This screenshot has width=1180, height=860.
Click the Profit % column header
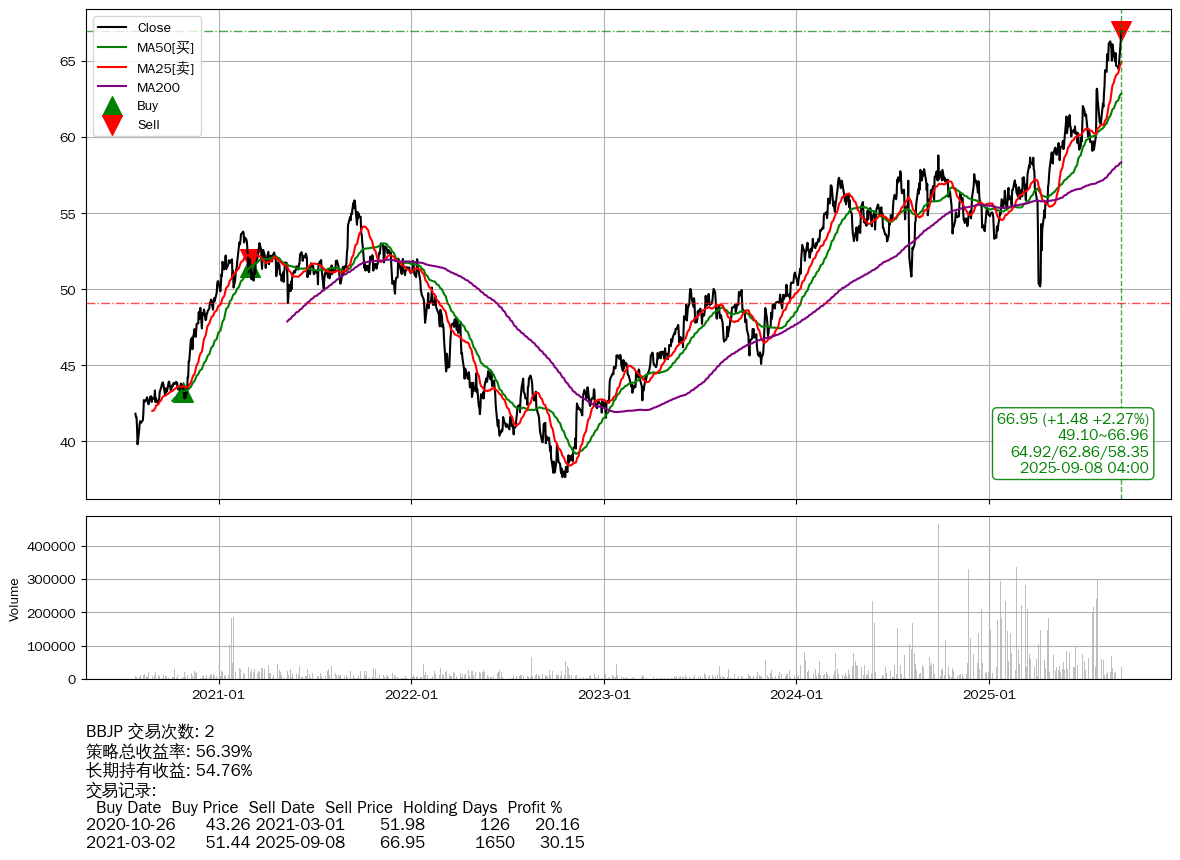coord(534,807)
